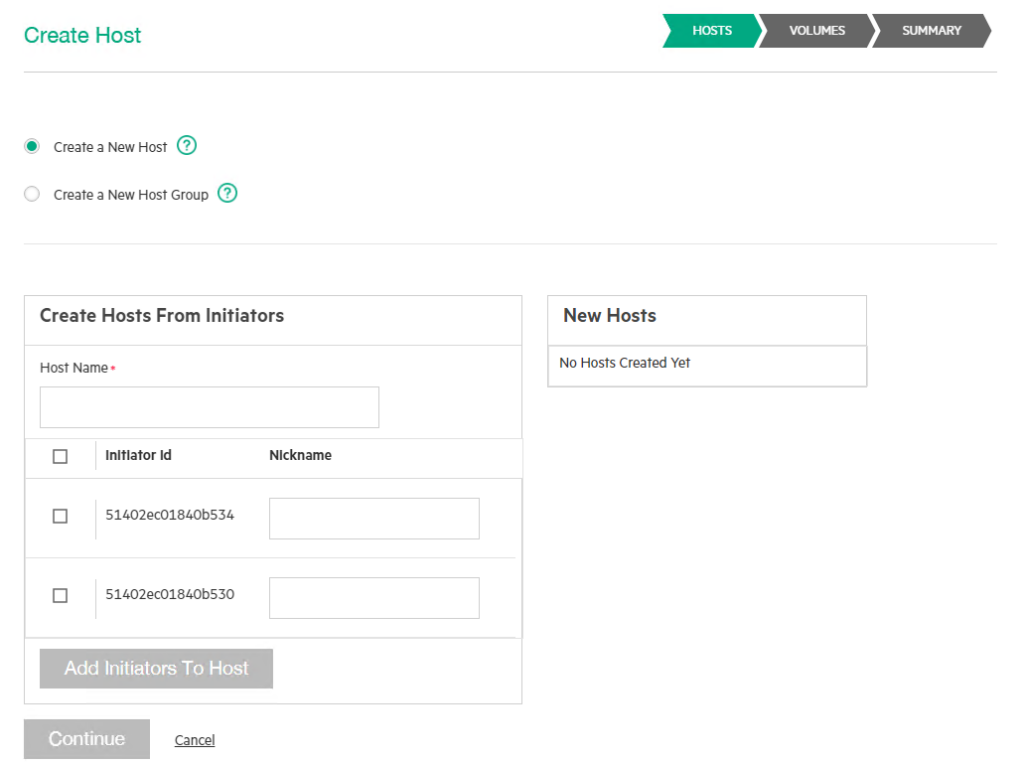Click help icon next to Create a New Host

point(186,146)
